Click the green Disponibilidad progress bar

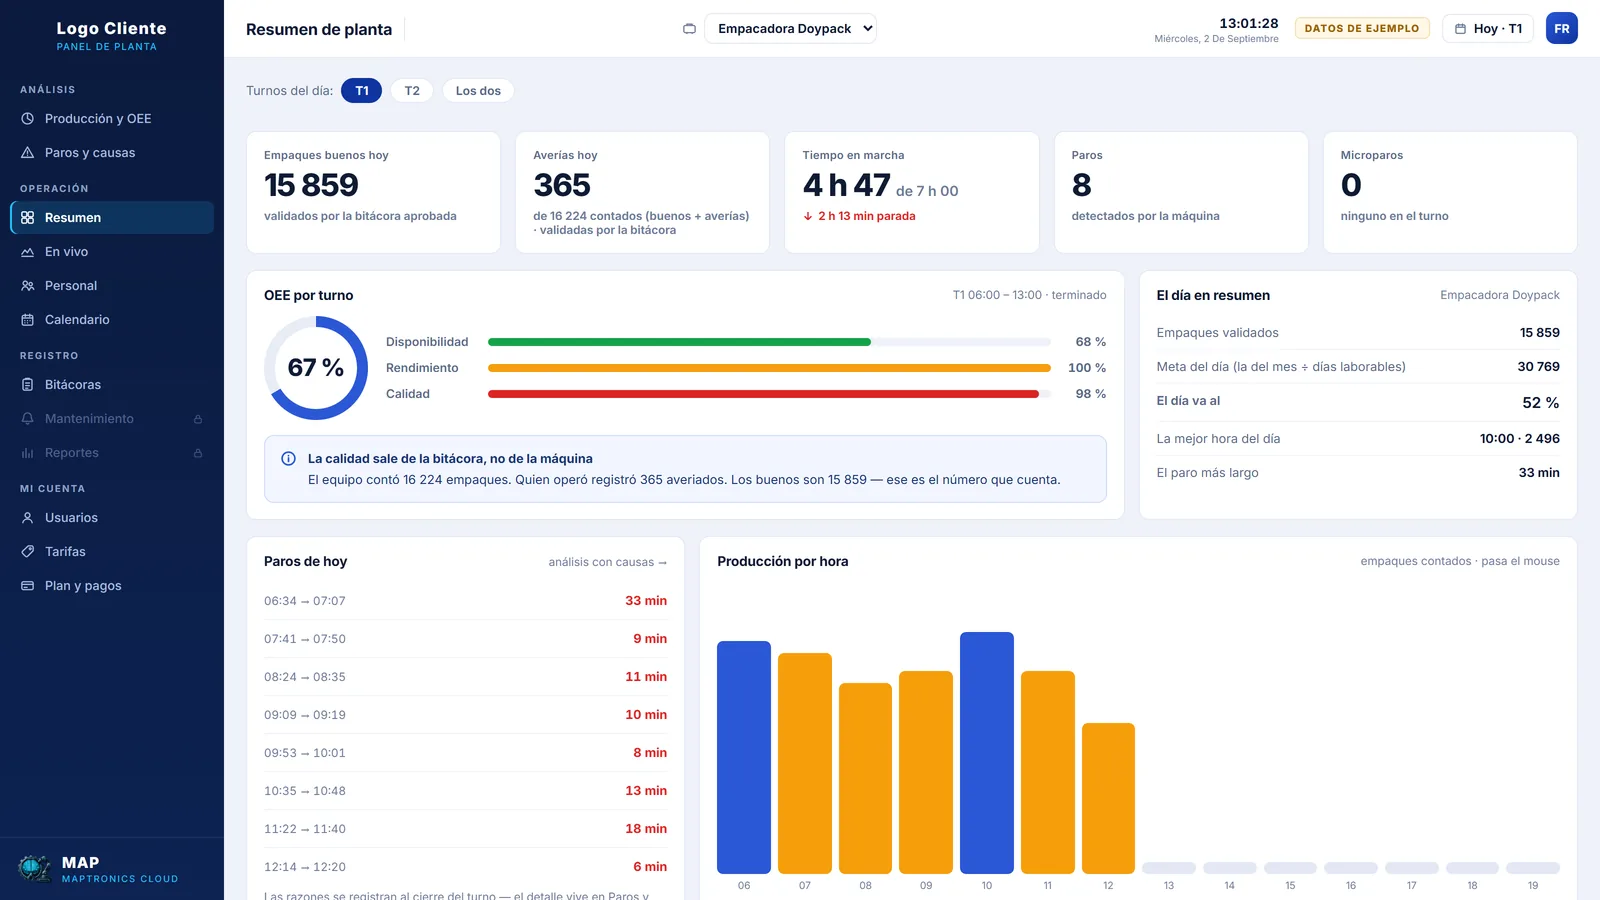point(679,342)
